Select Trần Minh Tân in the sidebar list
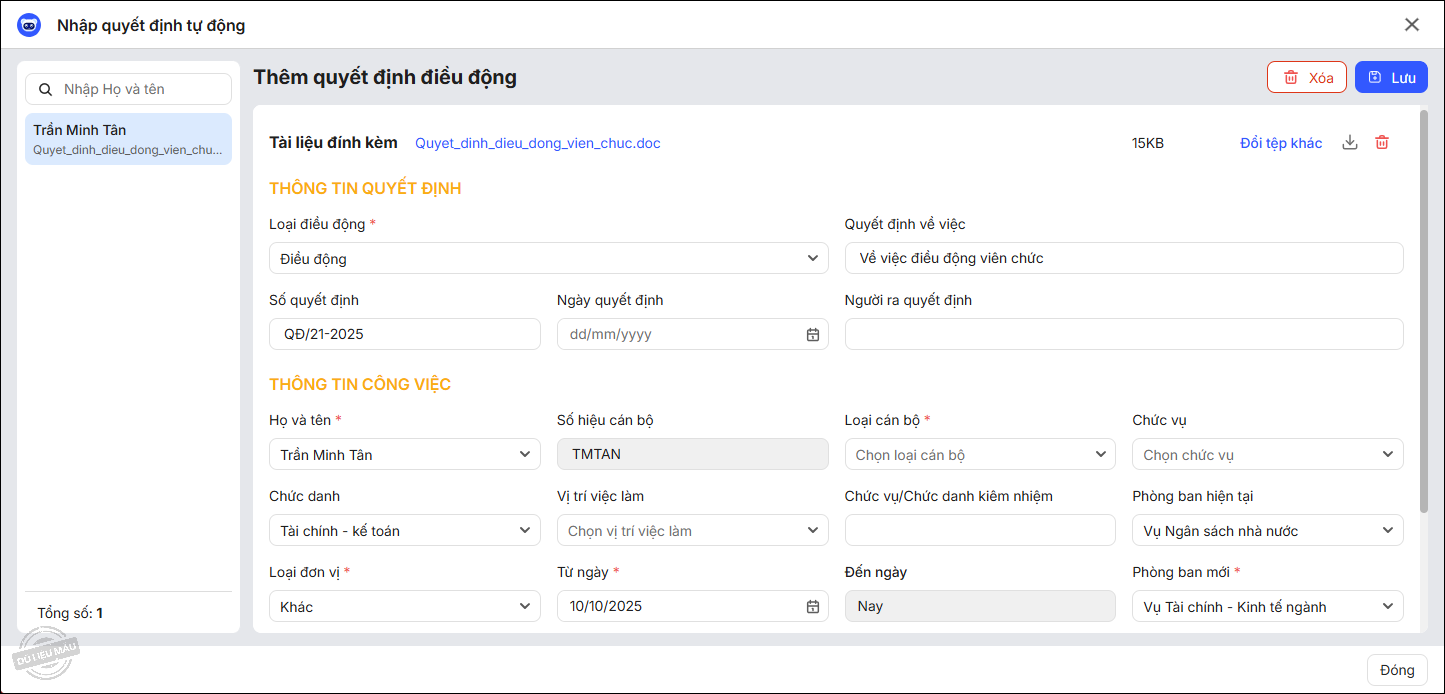 128,139
